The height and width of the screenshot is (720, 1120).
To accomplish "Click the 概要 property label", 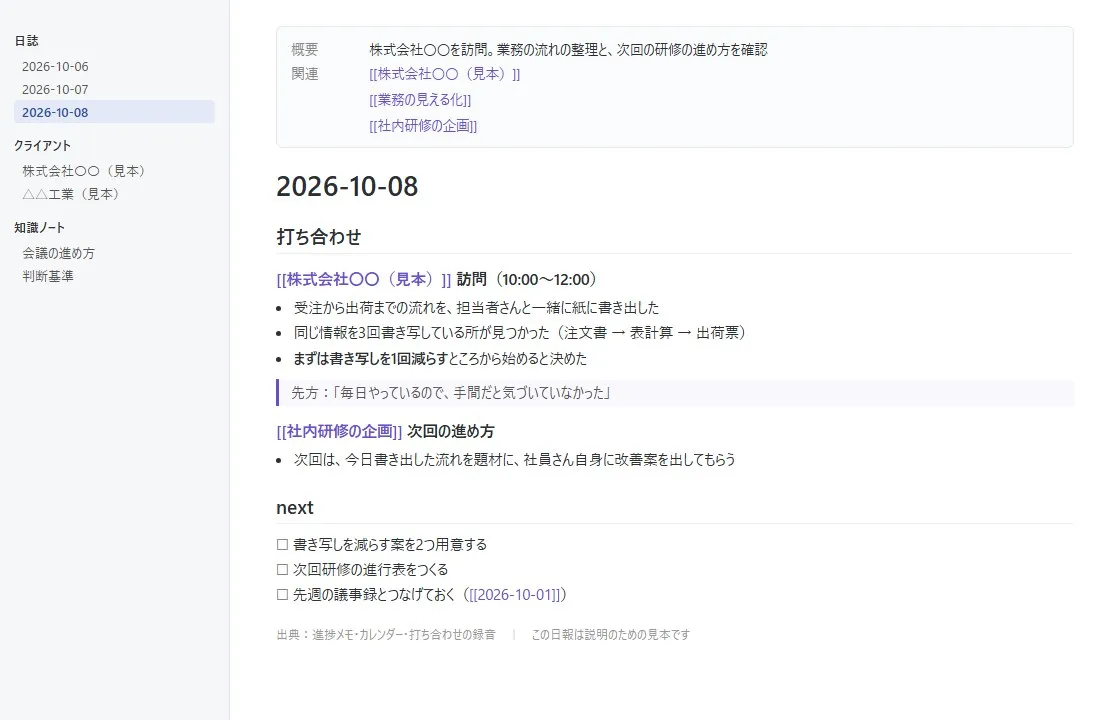I will pyautogui.click(x=305, y=49).
